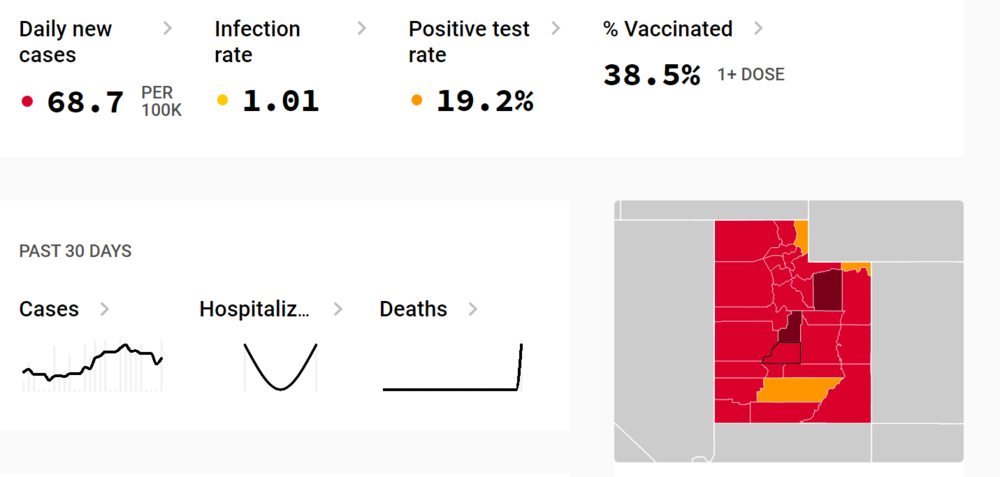The image size is (1000, 477).
Task: Select the dark red northeastern county
Action: pyautogui.click(x=827, y=290)
